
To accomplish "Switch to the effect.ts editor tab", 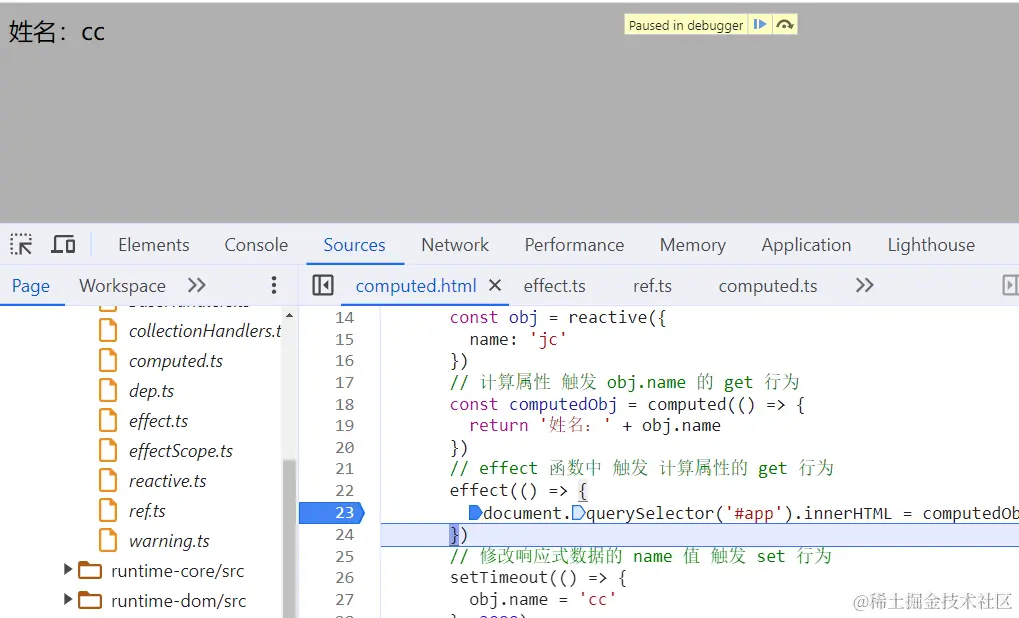I will click(x=554, y=286).
